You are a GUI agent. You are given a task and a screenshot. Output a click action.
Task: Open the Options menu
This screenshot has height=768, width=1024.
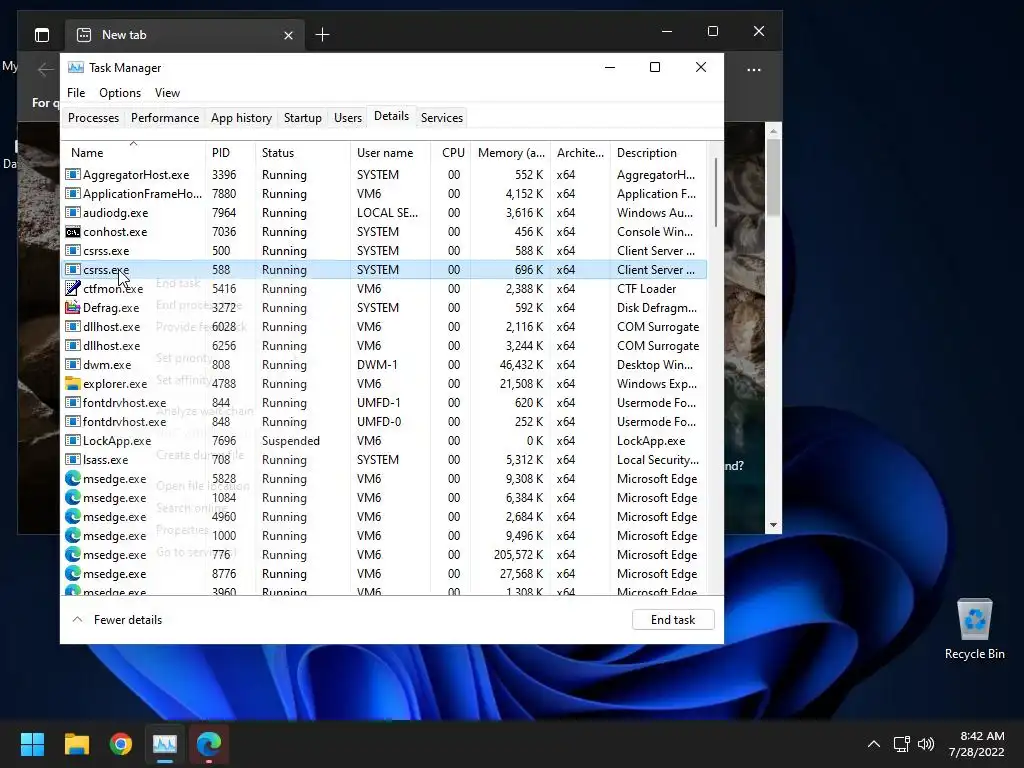pyautogui.click(x=120, y=93)
